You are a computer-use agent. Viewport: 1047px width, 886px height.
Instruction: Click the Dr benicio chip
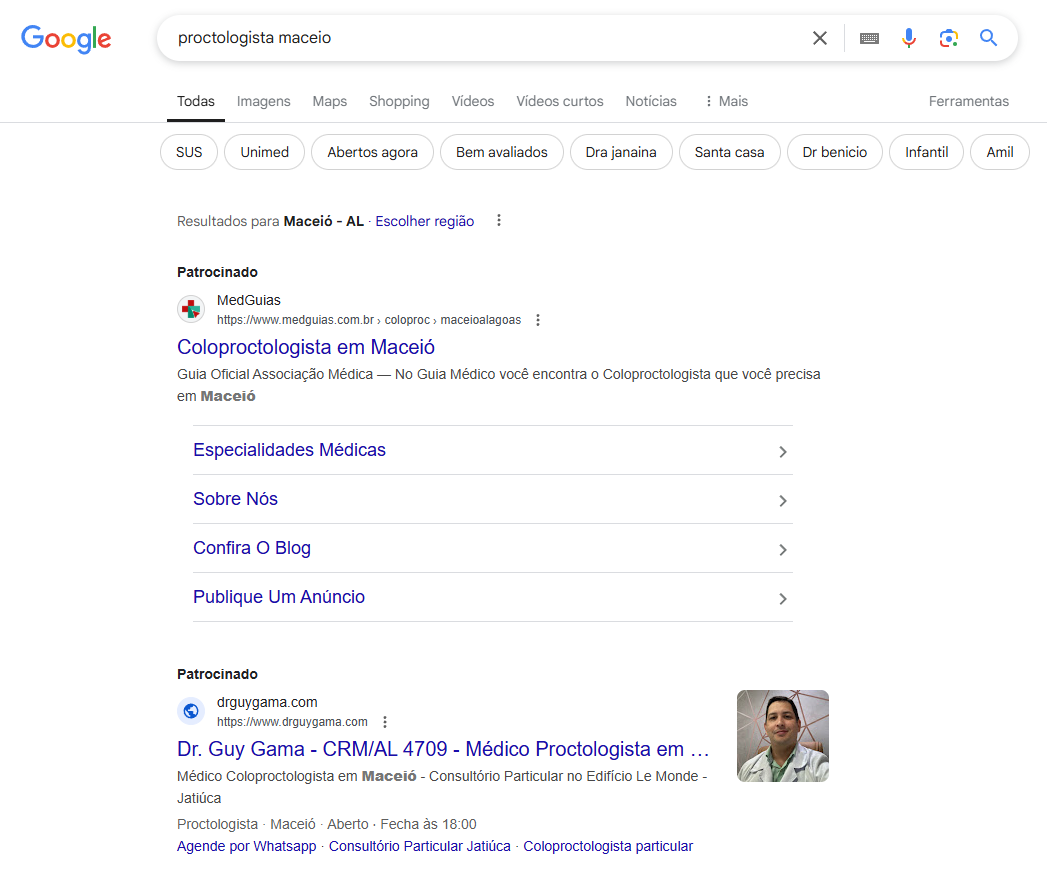(x=835, y=152)
